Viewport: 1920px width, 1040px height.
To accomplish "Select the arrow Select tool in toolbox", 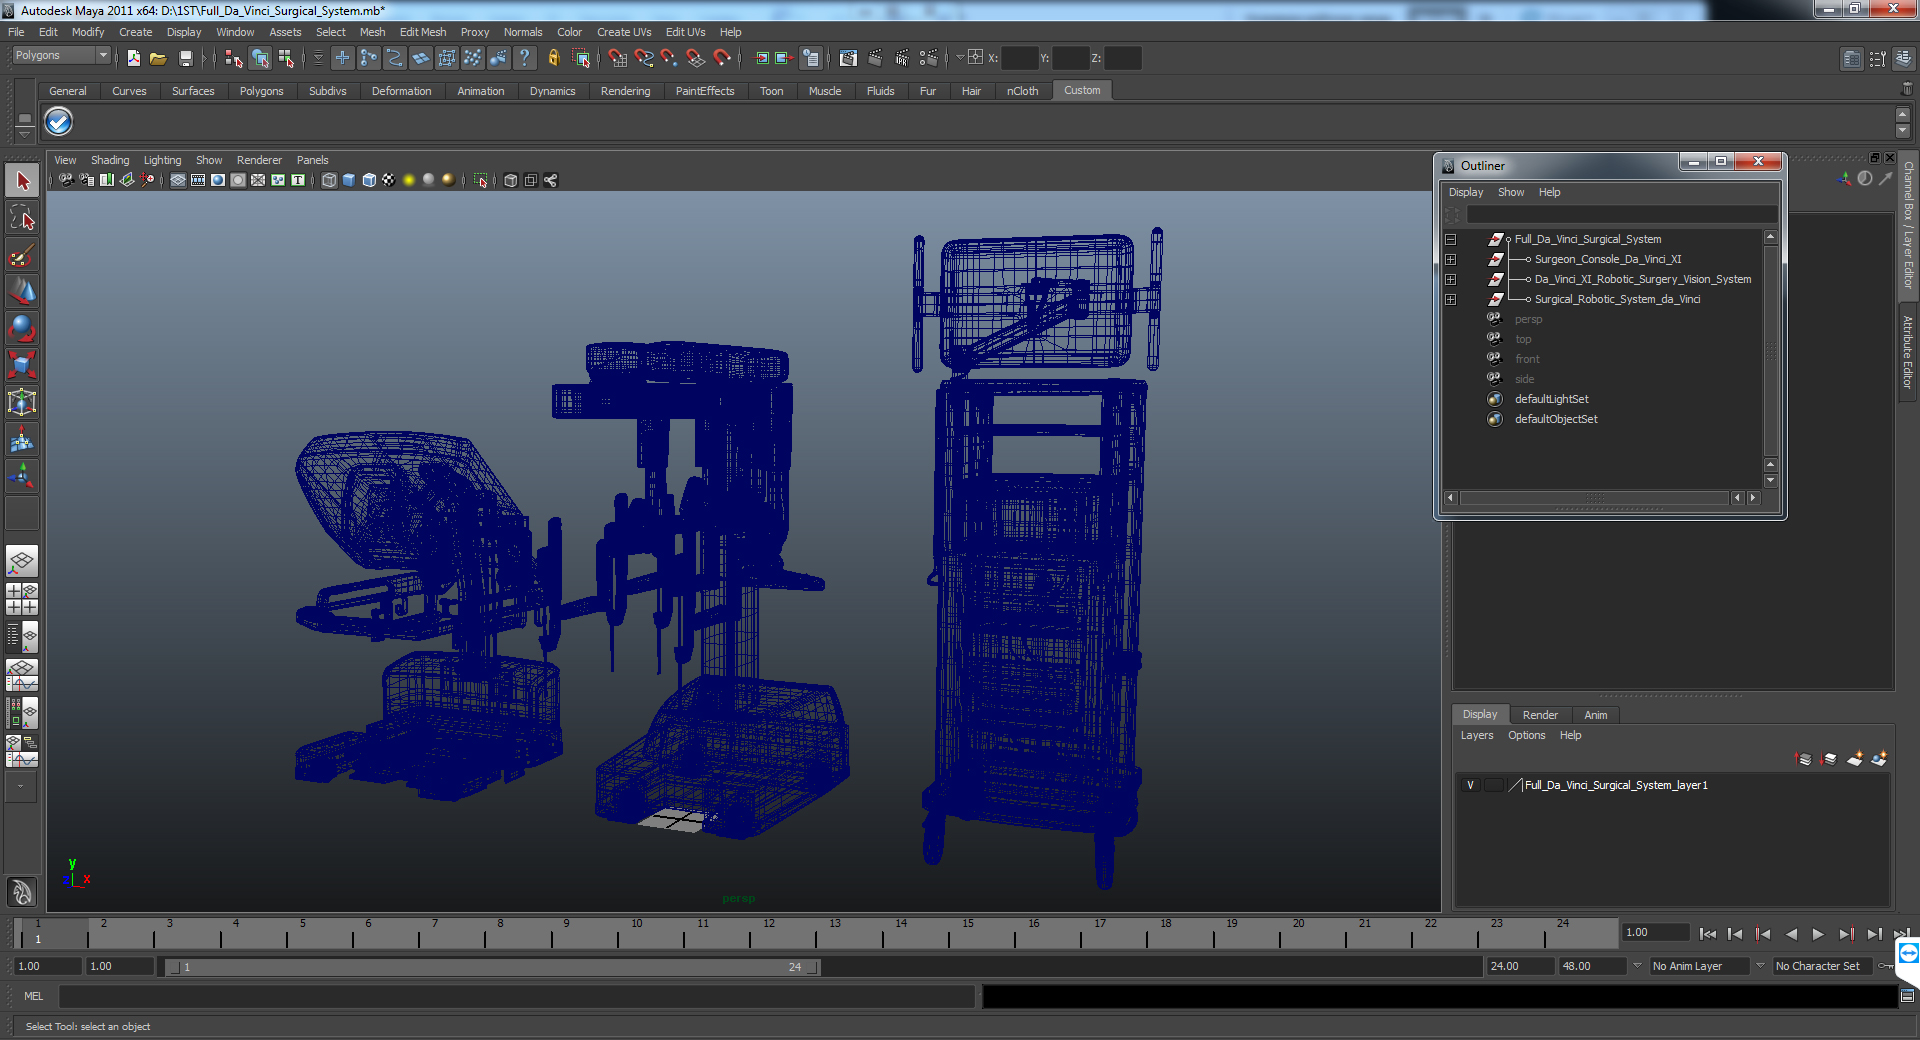I will 22,181.
